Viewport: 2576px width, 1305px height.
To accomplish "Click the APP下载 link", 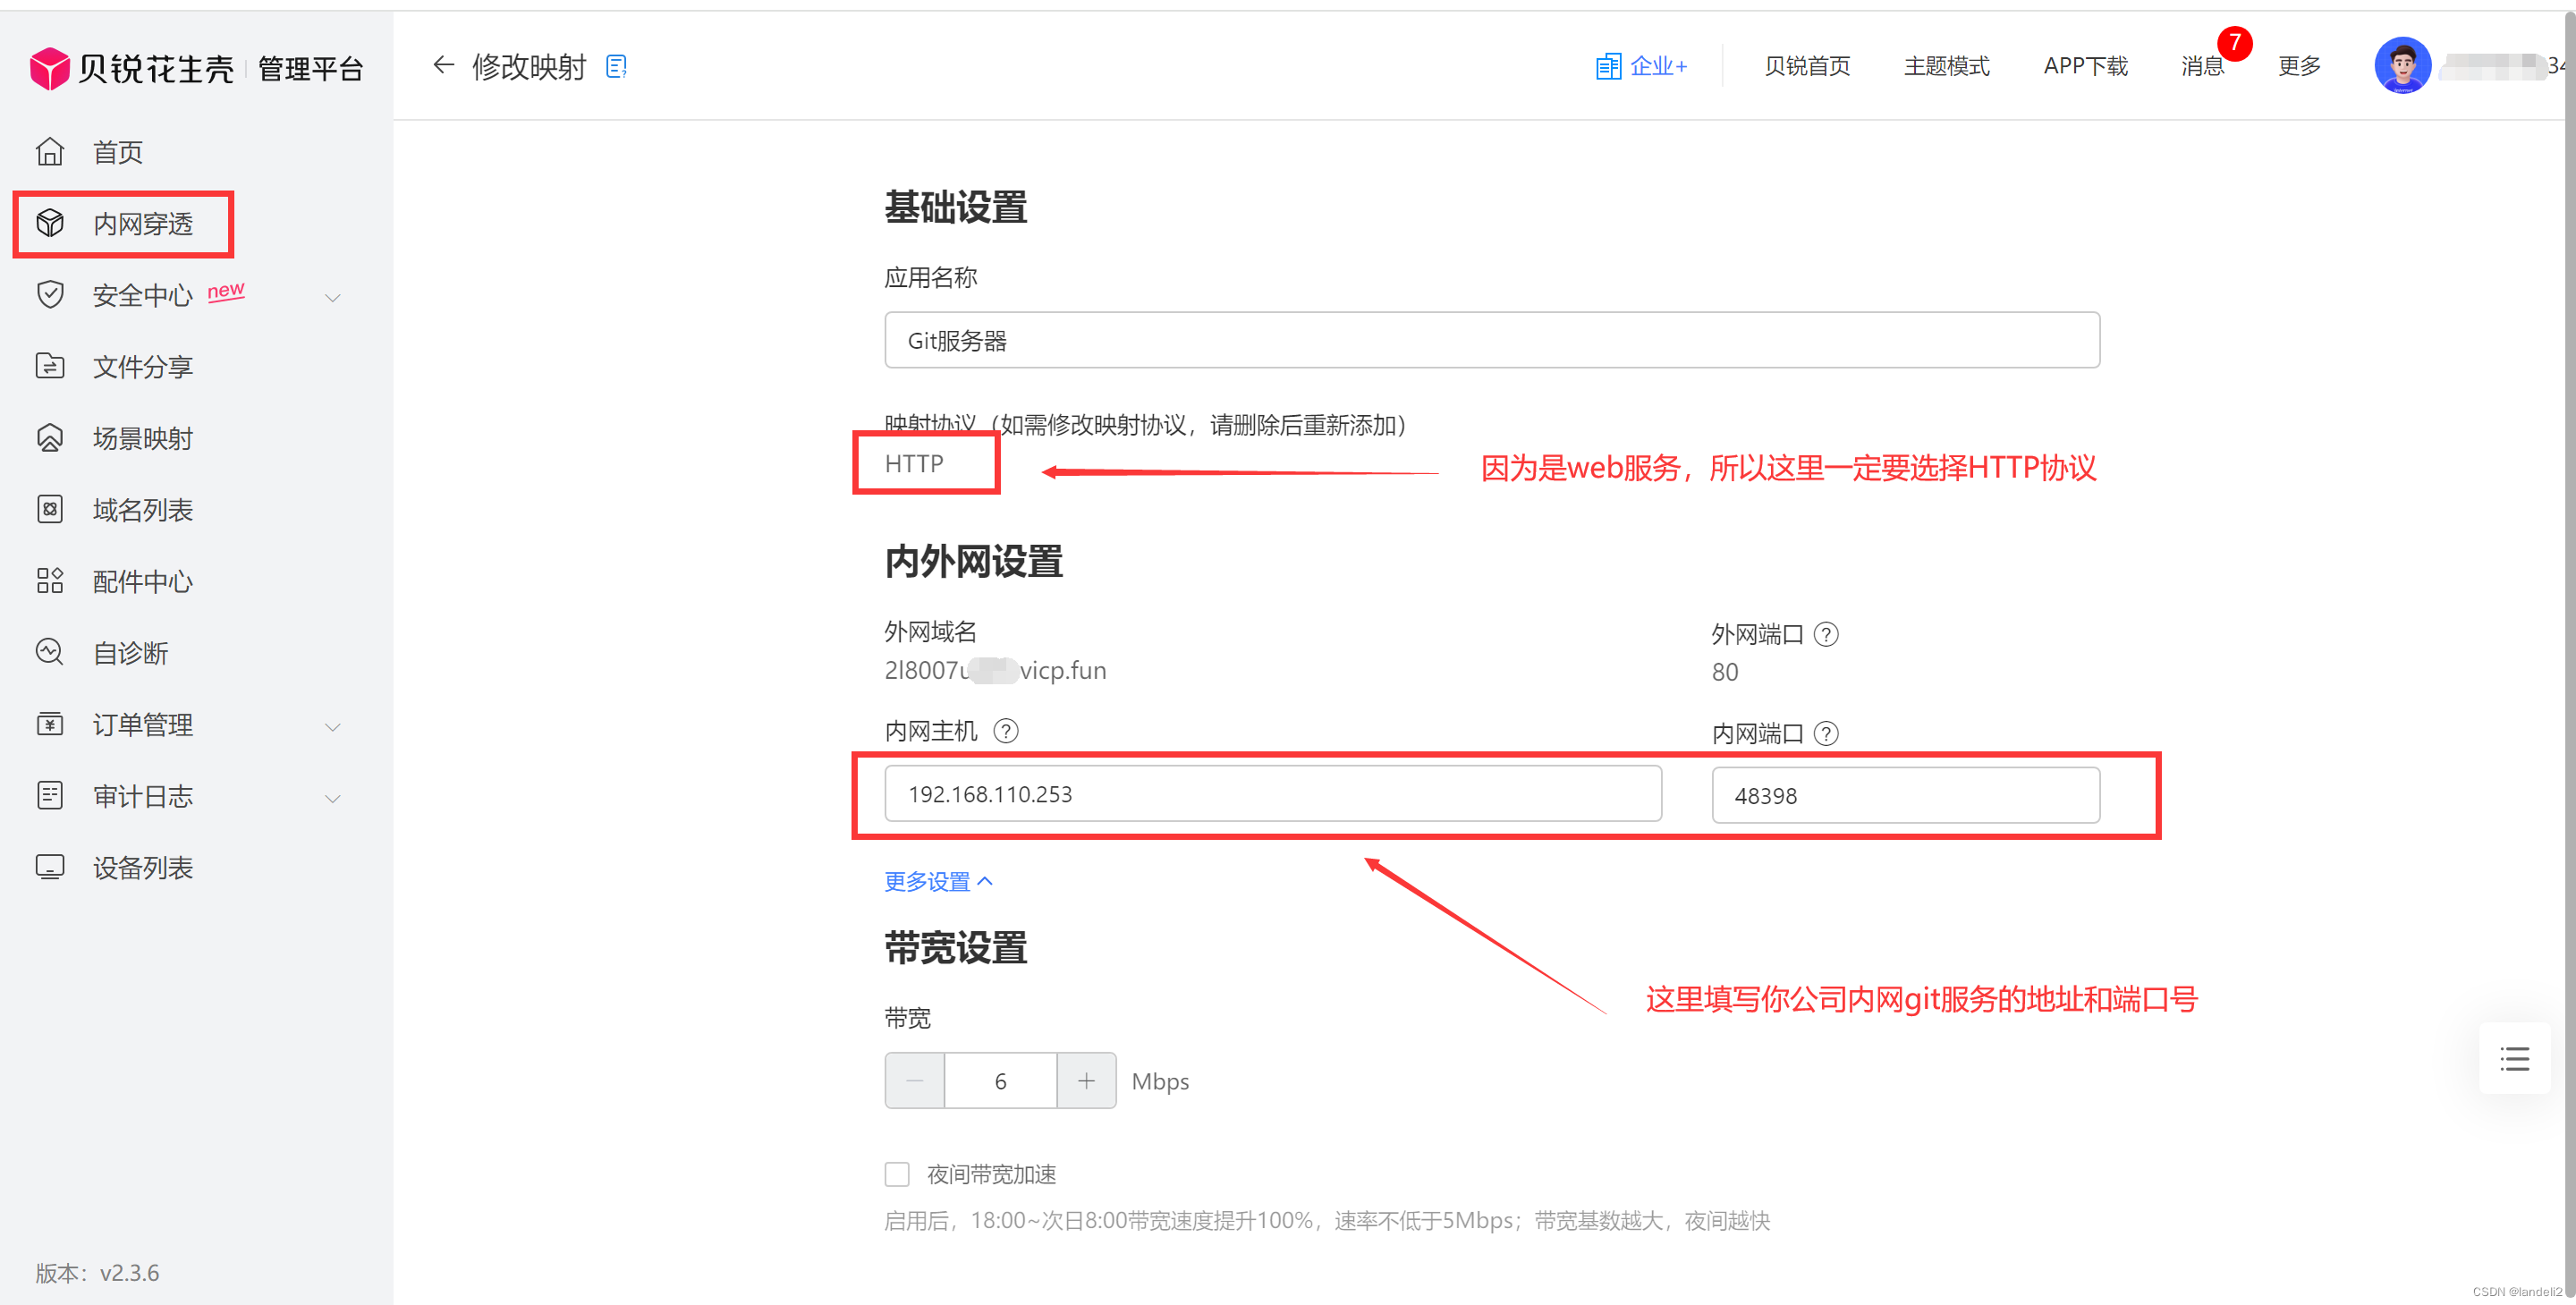I will coord(2085,67).
